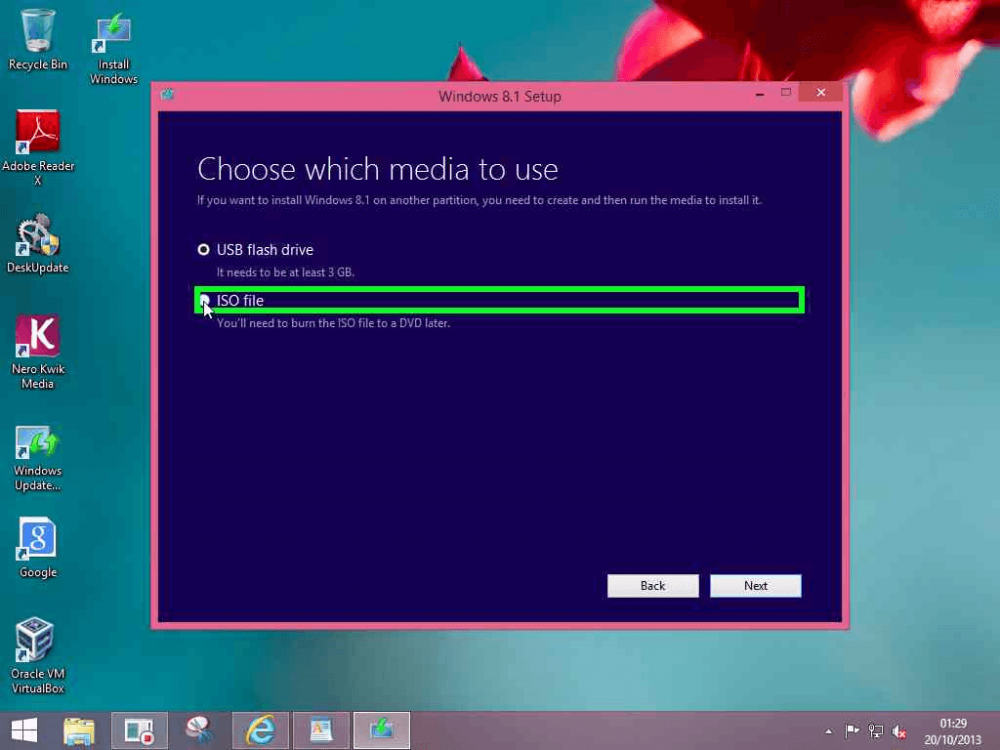The width and height of the screenshot is (1000, 750).
Task: Select the Oracle VM VirtualBox desktop icon
Action: [38, 656]
